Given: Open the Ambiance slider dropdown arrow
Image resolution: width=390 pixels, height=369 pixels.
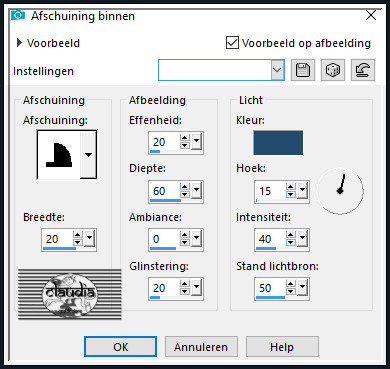Looking at the screenshot, I should [x=196, y=239].
